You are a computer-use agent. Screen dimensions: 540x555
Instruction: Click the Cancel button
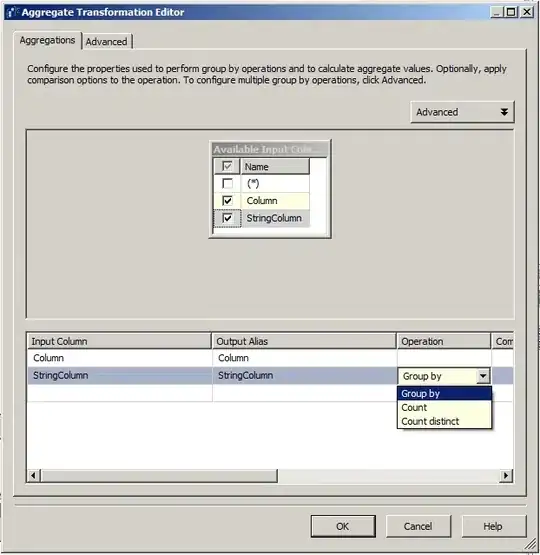coord(418,526)
